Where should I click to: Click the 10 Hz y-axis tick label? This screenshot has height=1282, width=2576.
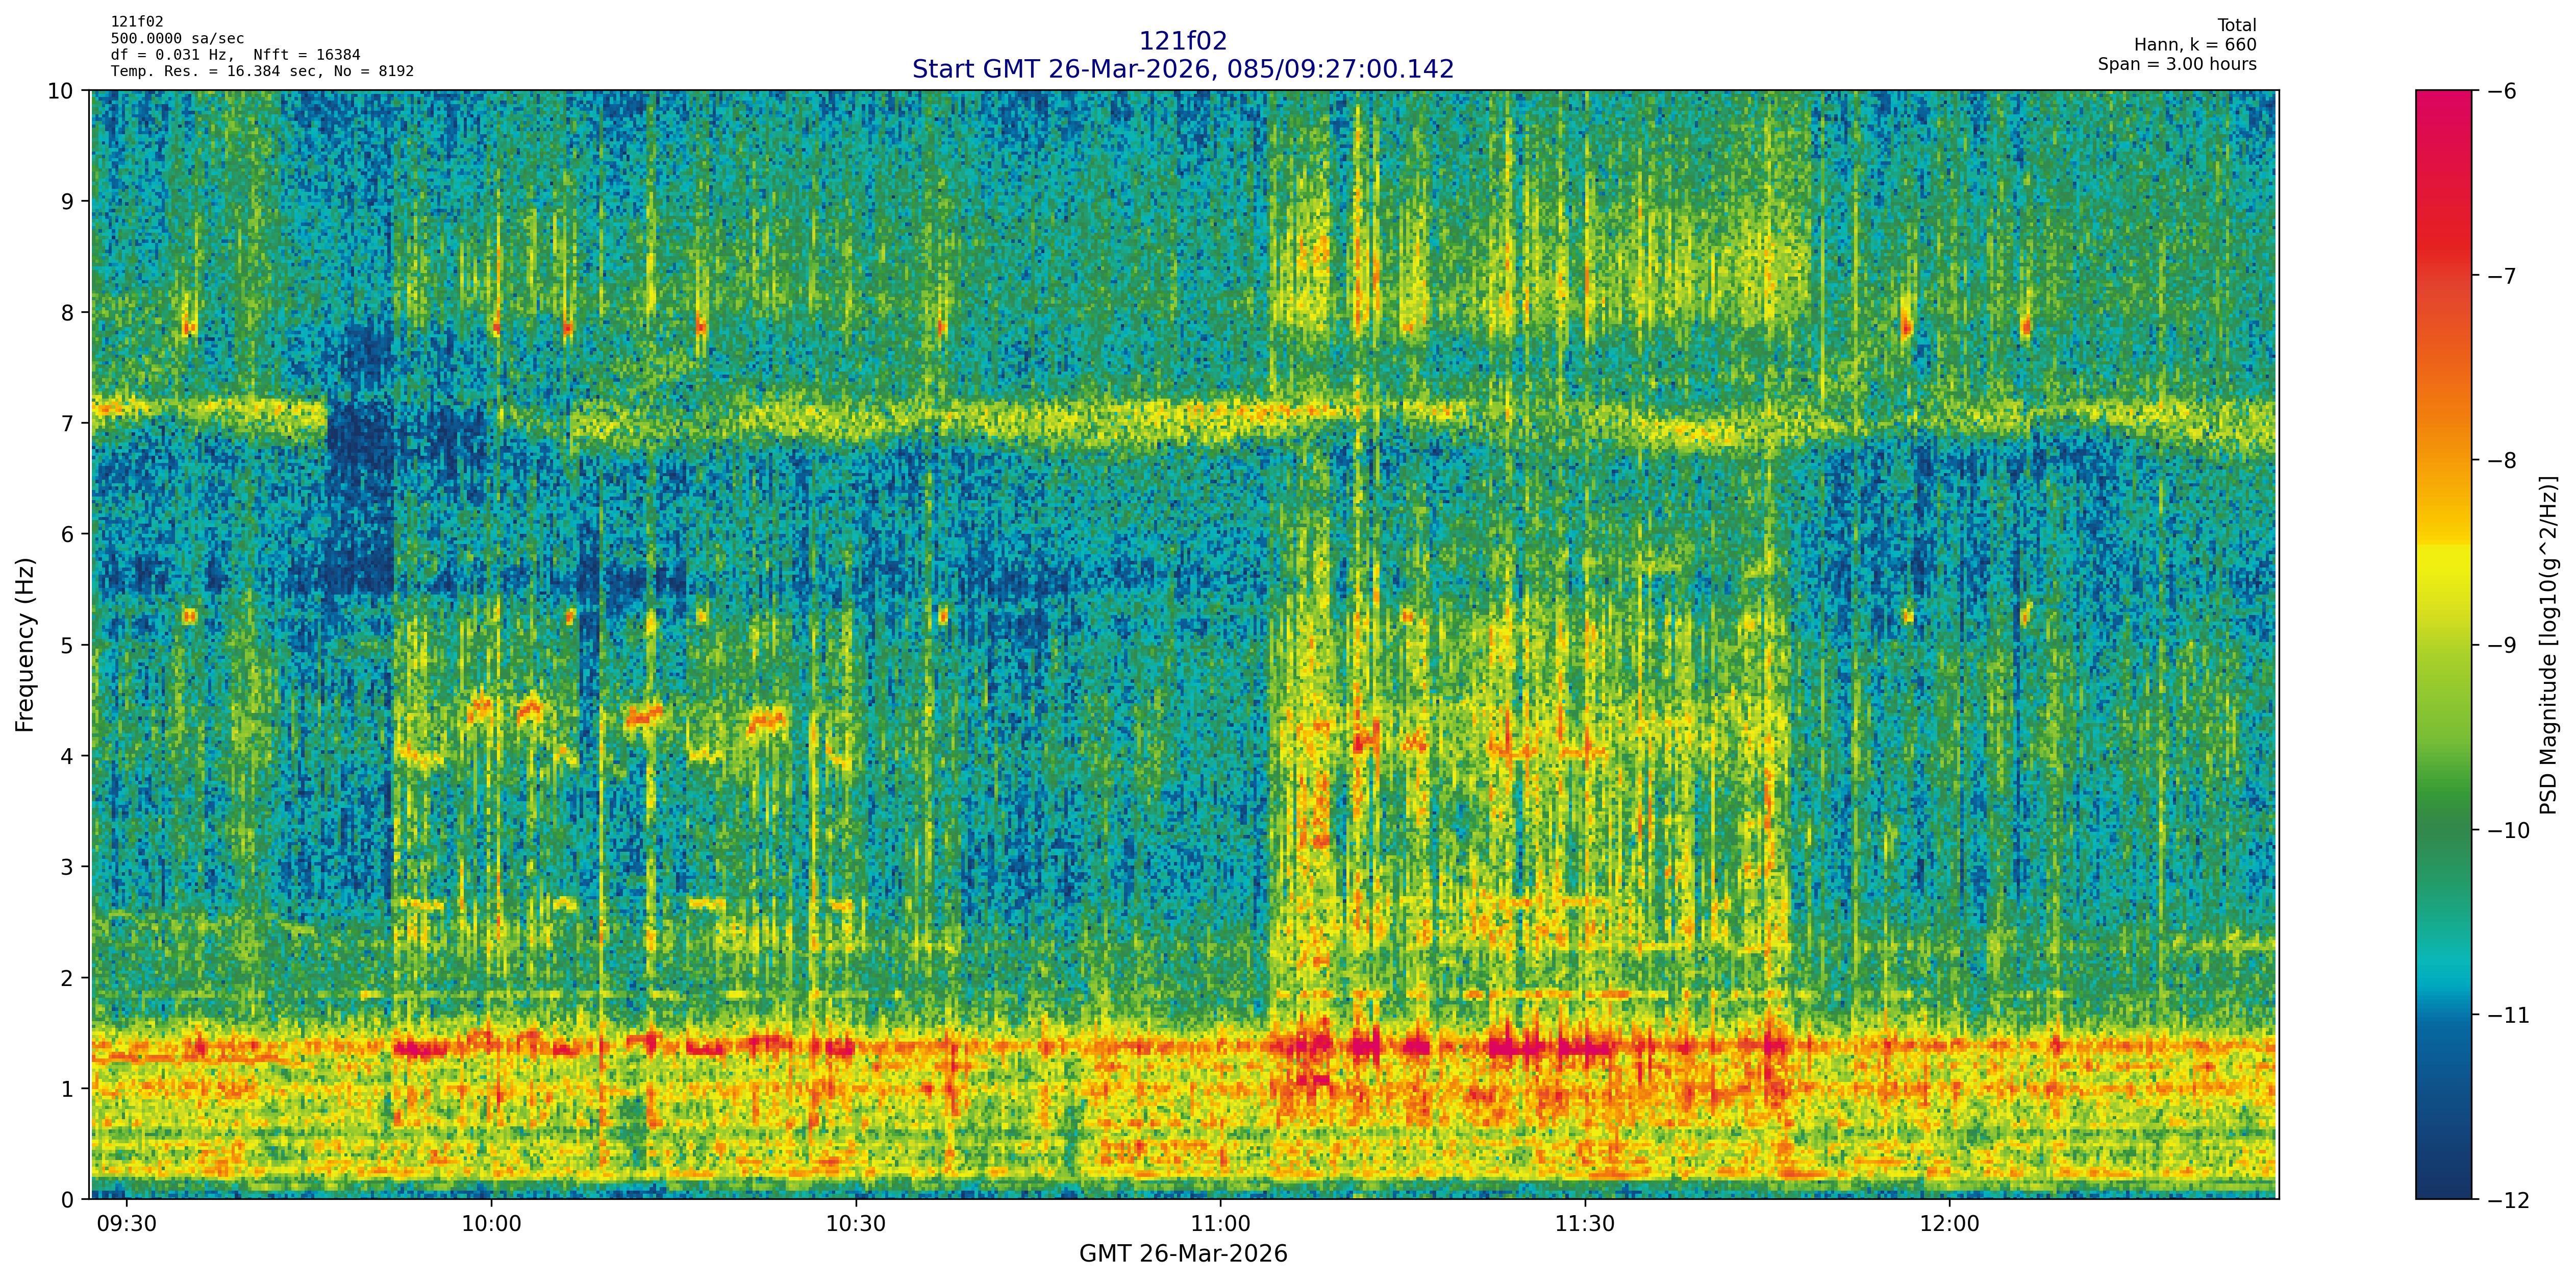(62, 91)
